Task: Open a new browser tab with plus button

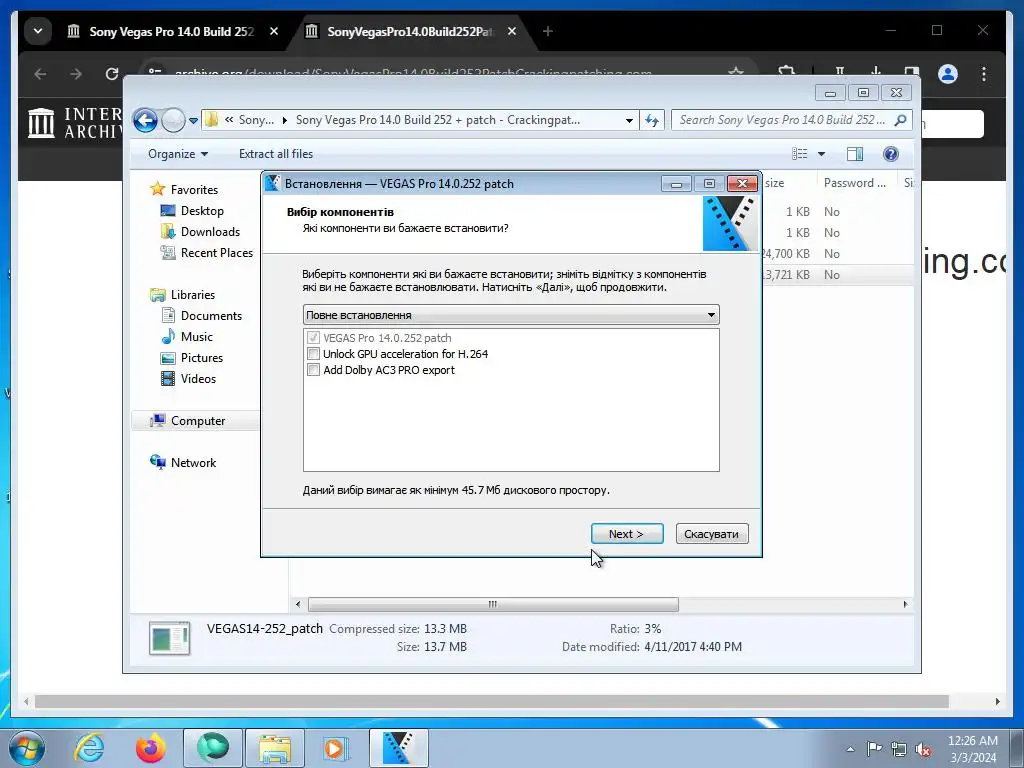Action: click(x=548, y=31)
